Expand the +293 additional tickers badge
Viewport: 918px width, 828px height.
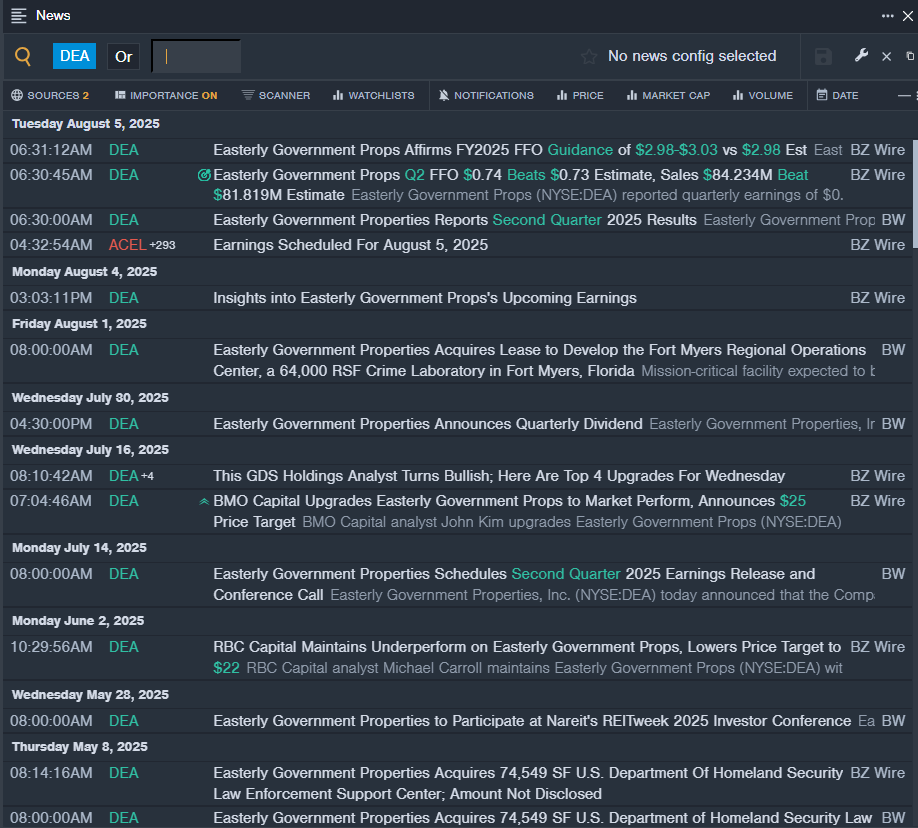[163, 245]
